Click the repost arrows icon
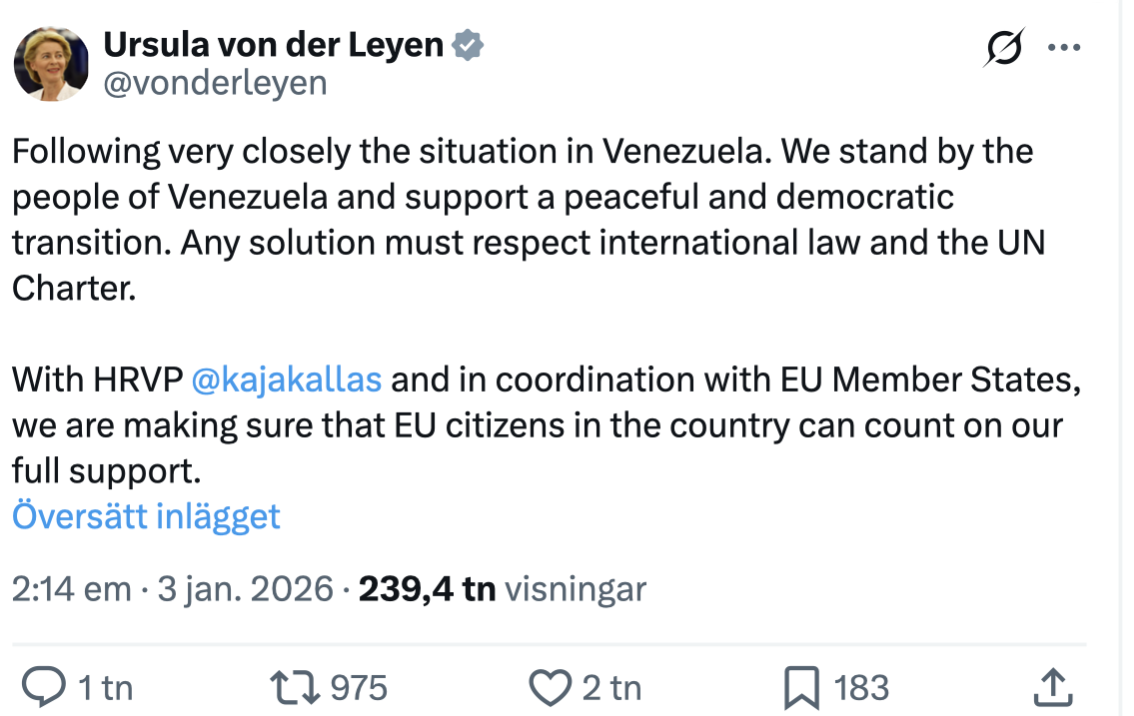 296,687
